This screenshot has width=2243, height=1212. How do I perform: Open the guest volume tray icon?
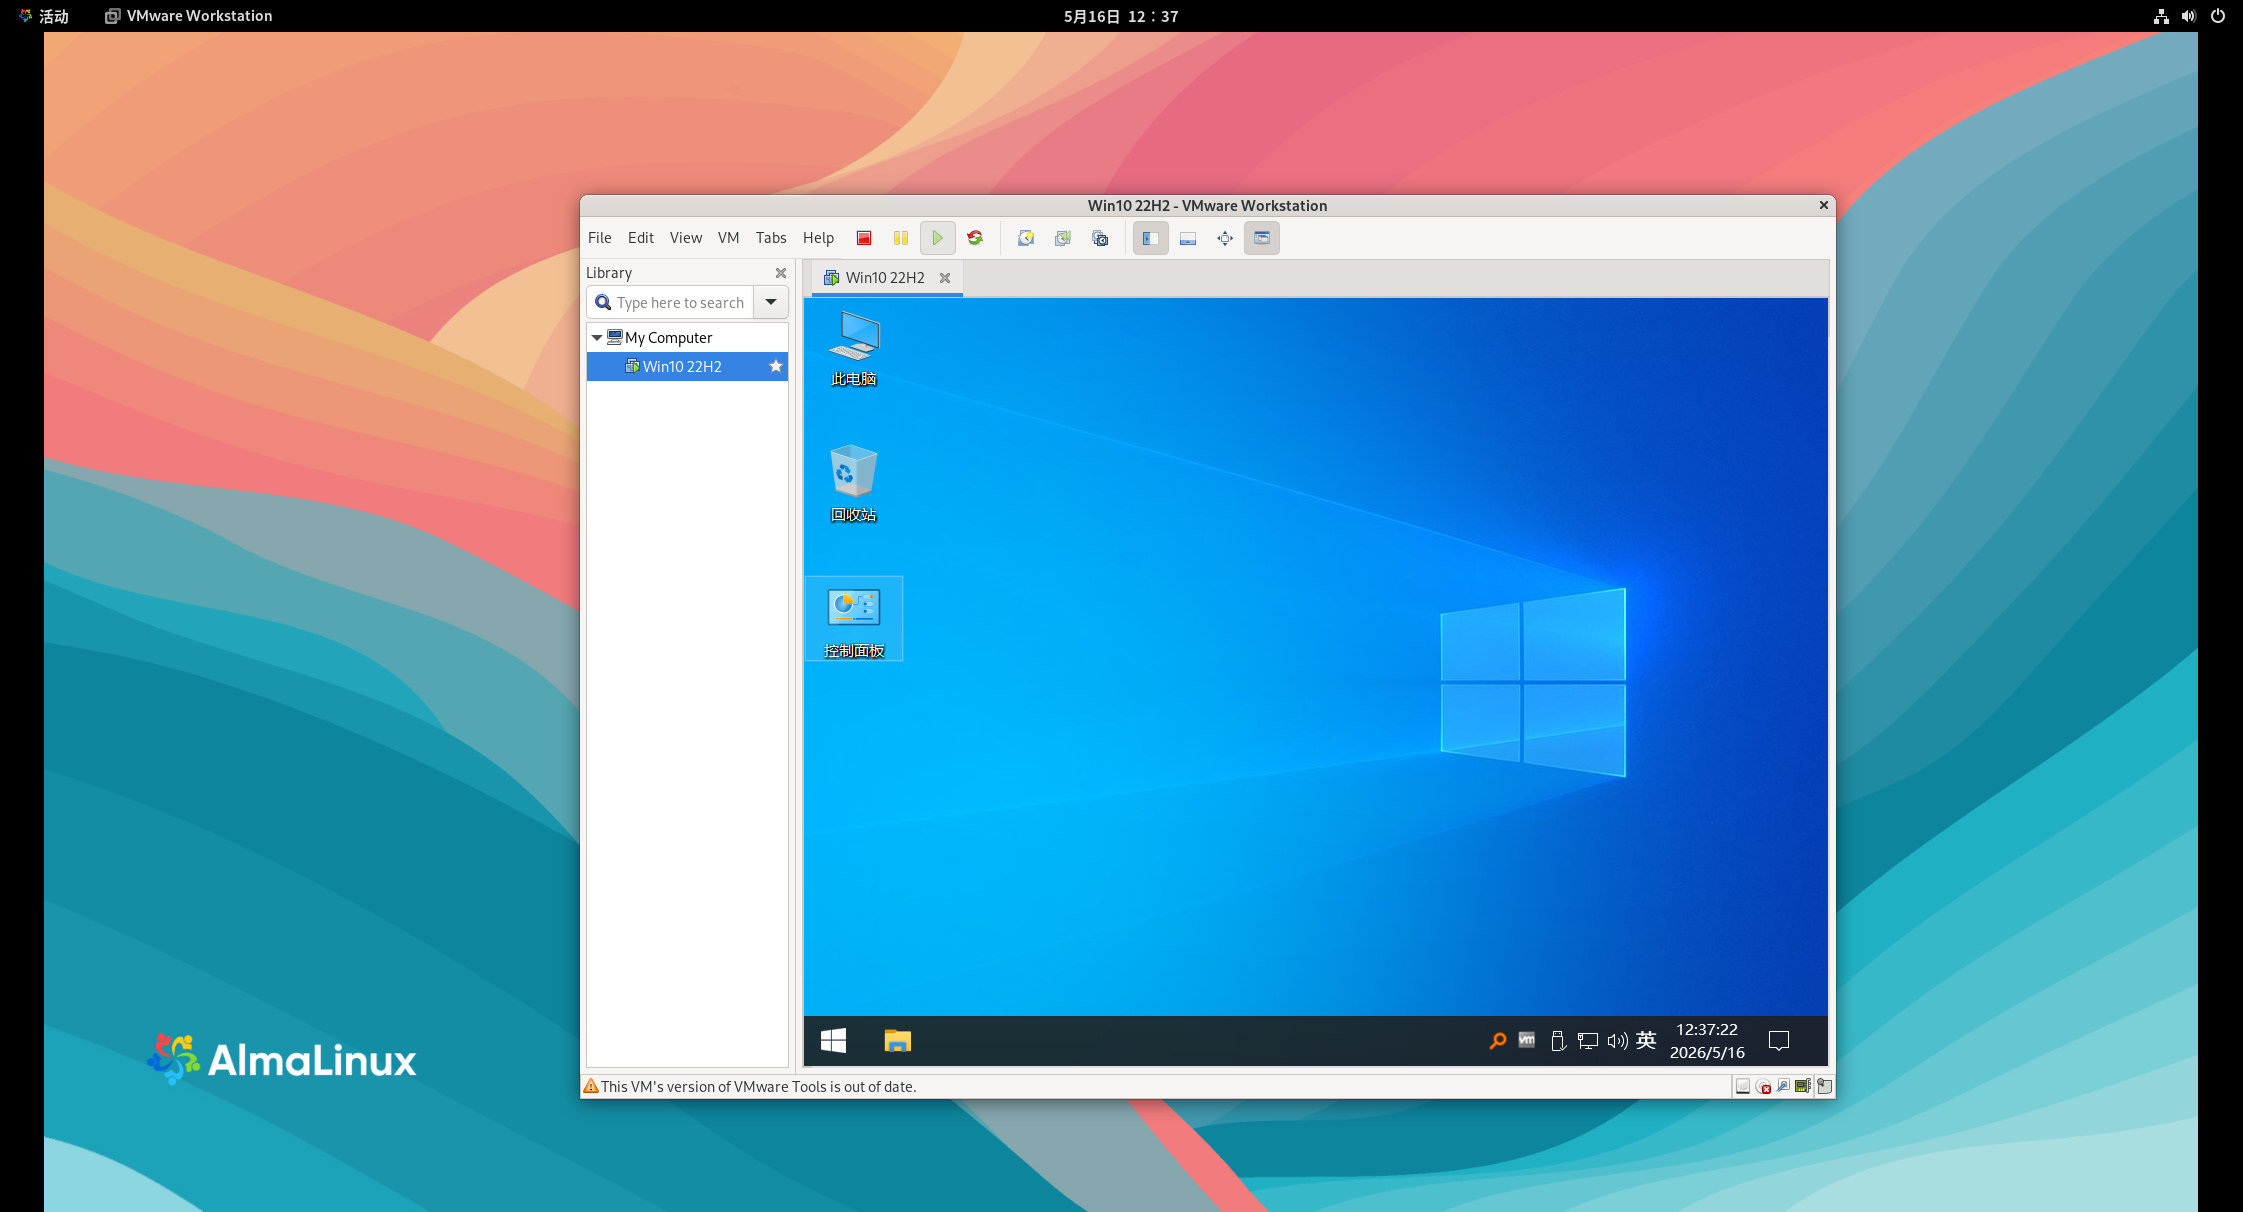(1617, 1041)
